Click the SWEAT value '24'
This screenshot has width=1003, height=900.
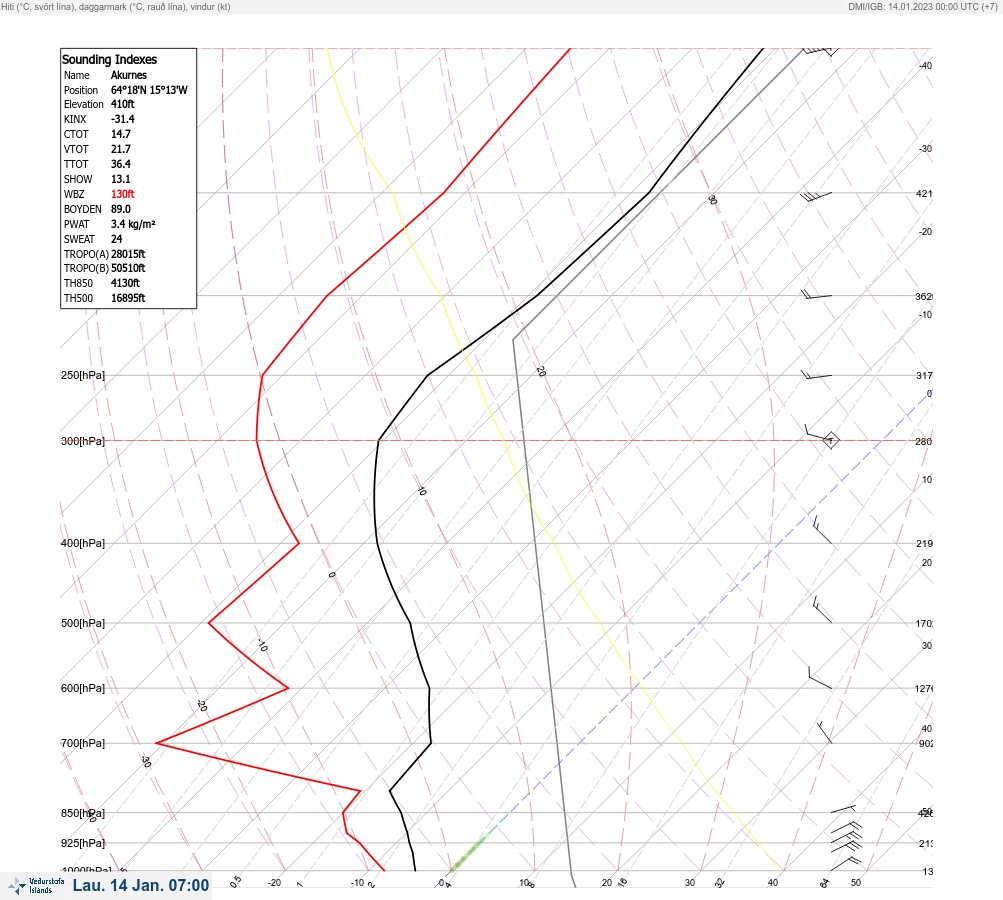click(x=116, y=239)
